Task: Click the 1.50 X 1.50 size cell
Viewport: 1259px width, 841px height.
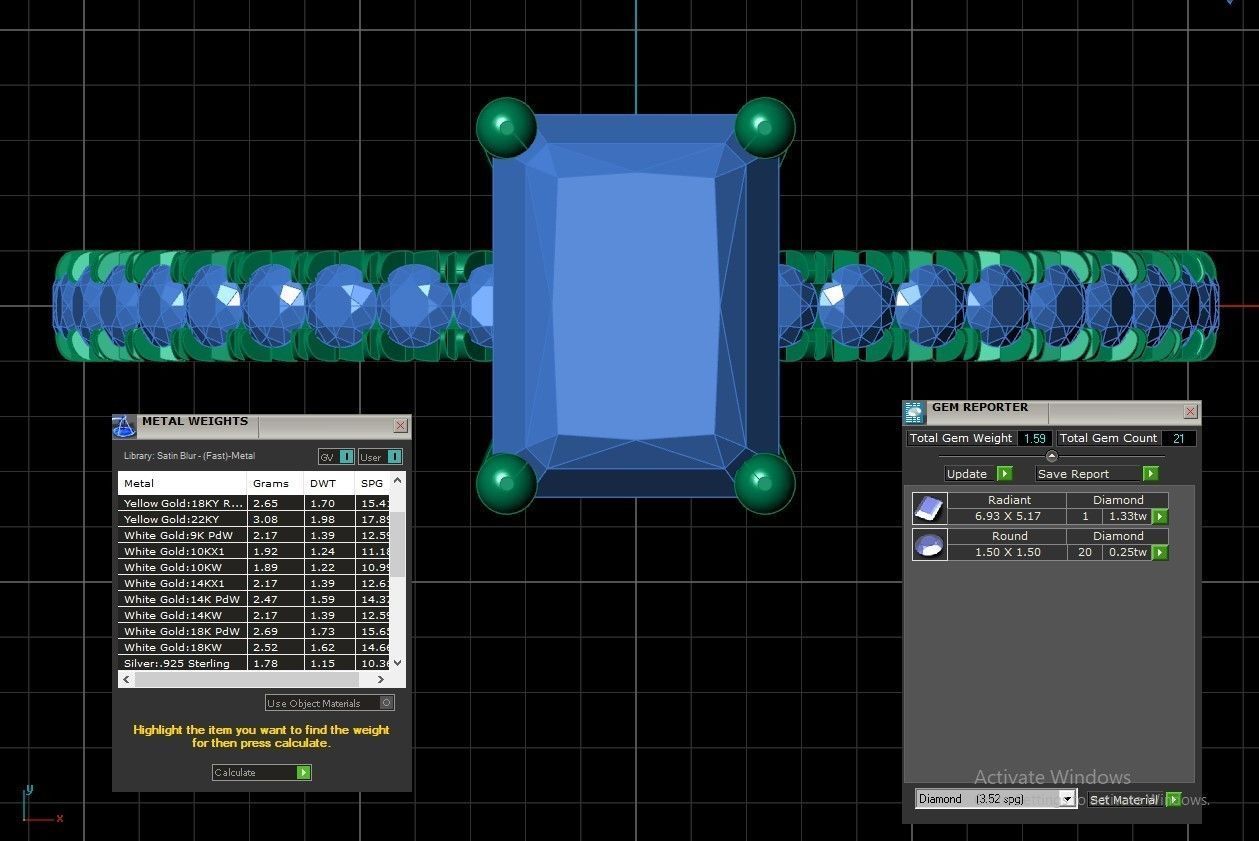Action: (x=1008, y=552)
